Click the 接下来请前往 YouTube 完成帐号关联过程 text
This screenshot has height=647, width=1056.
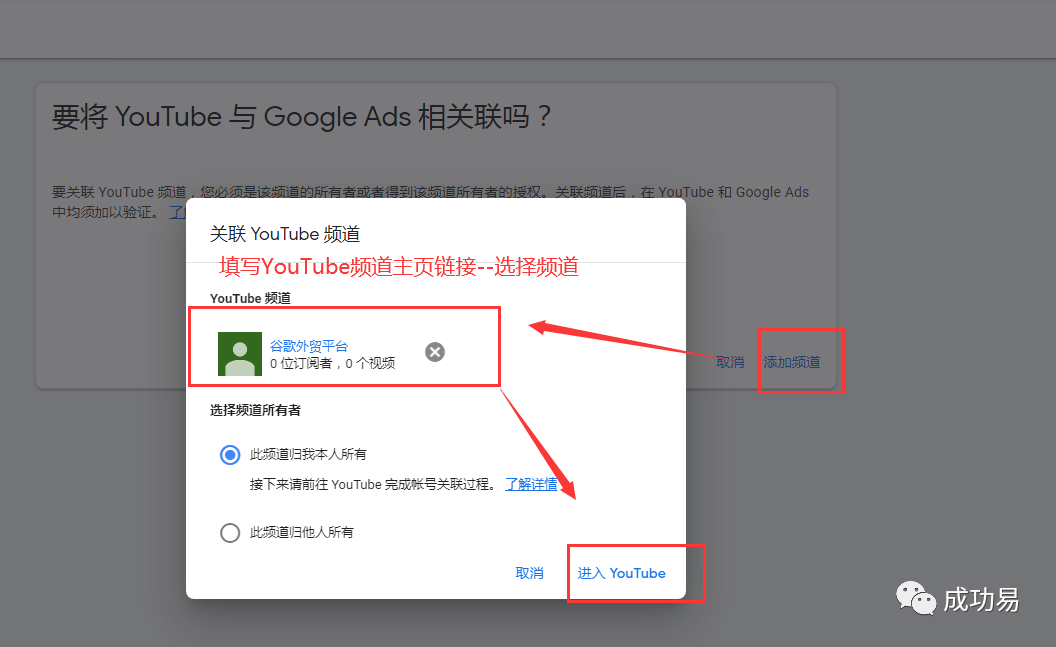point(374,484)
